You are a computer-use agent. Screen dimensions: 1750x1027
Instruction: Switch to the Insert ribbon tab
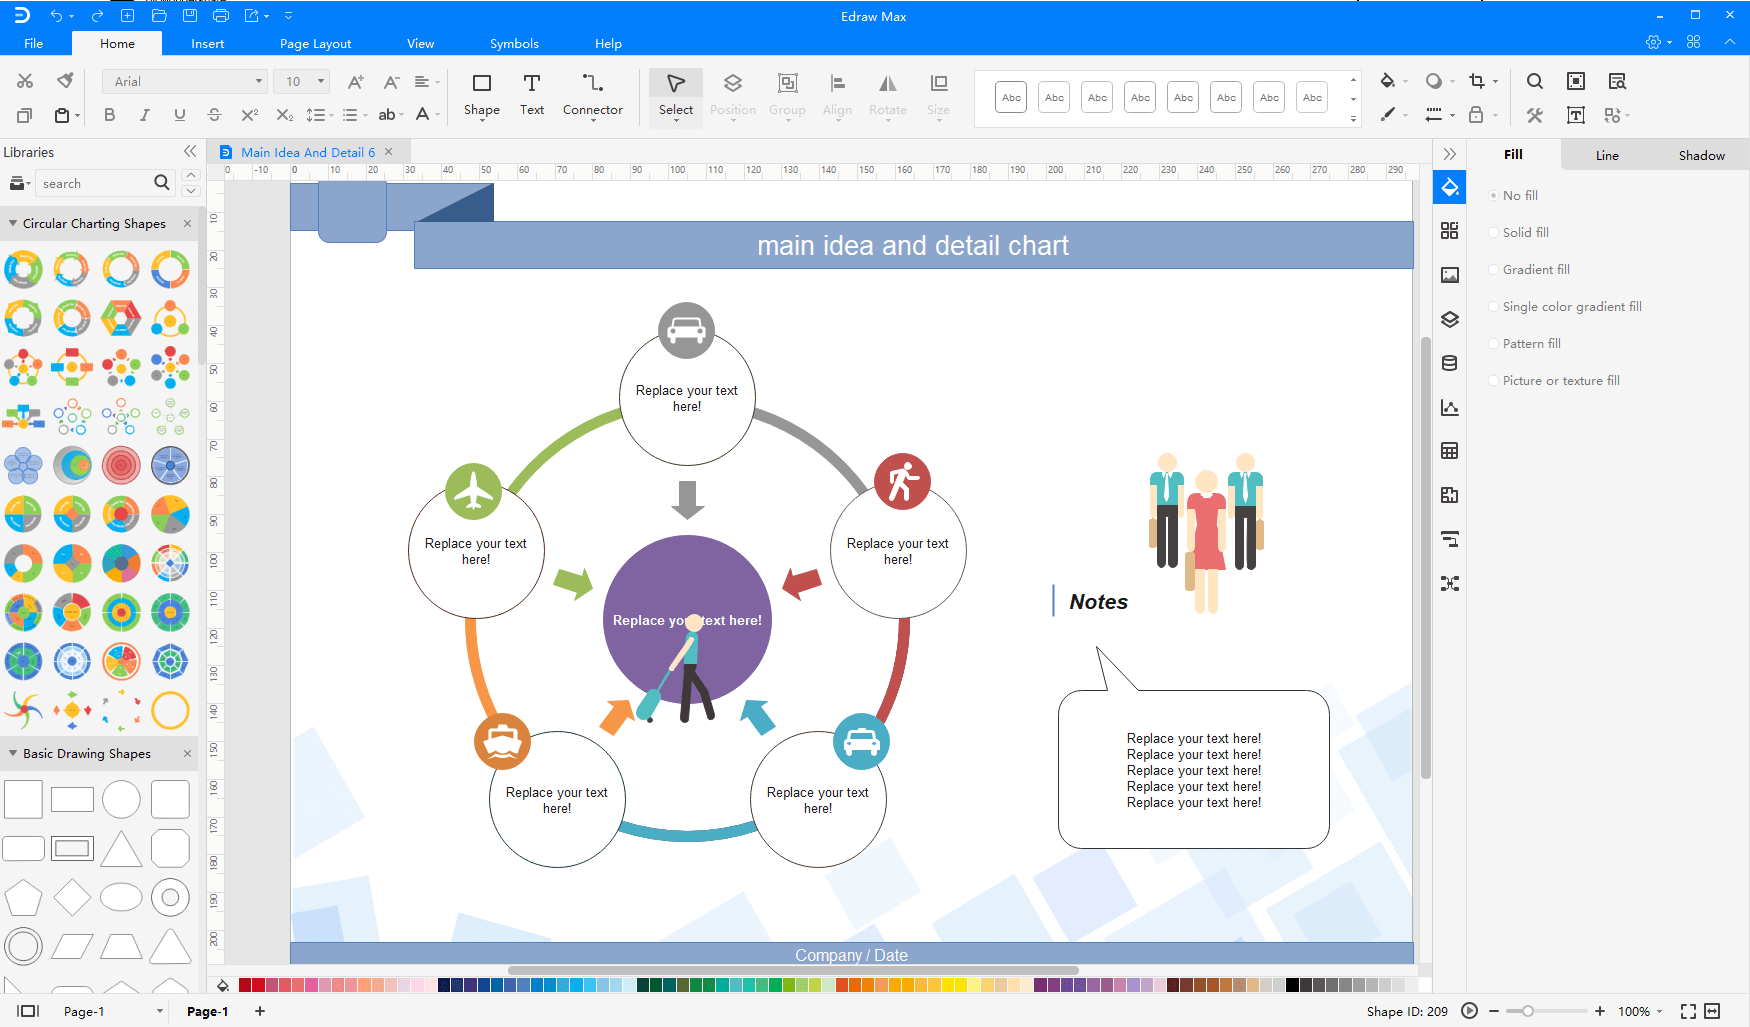(207, 43)
